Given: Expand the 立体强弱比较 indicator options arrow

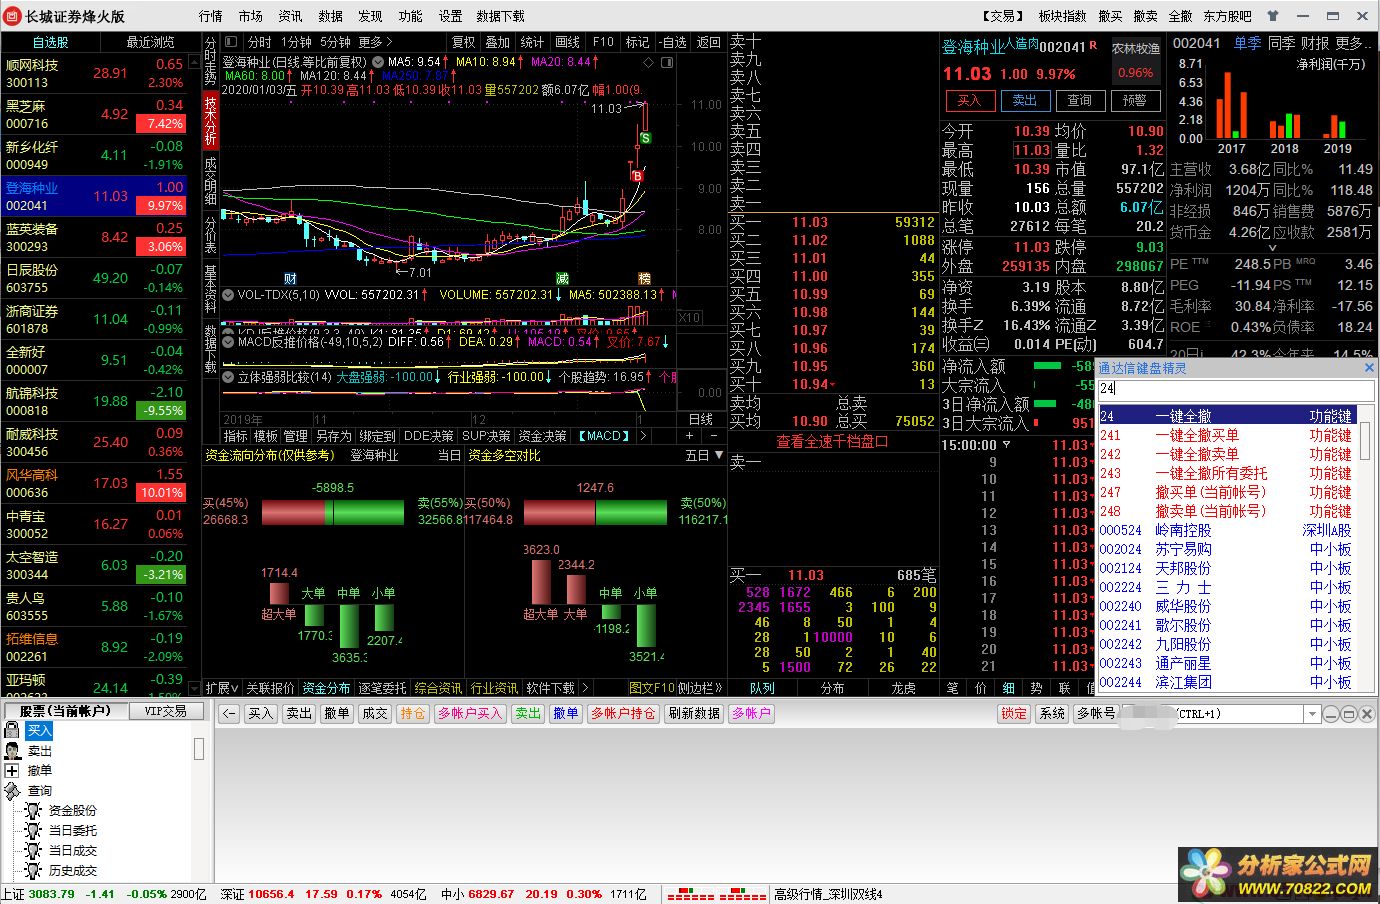Looking at the screenshot, I should [x=228, y=377].
